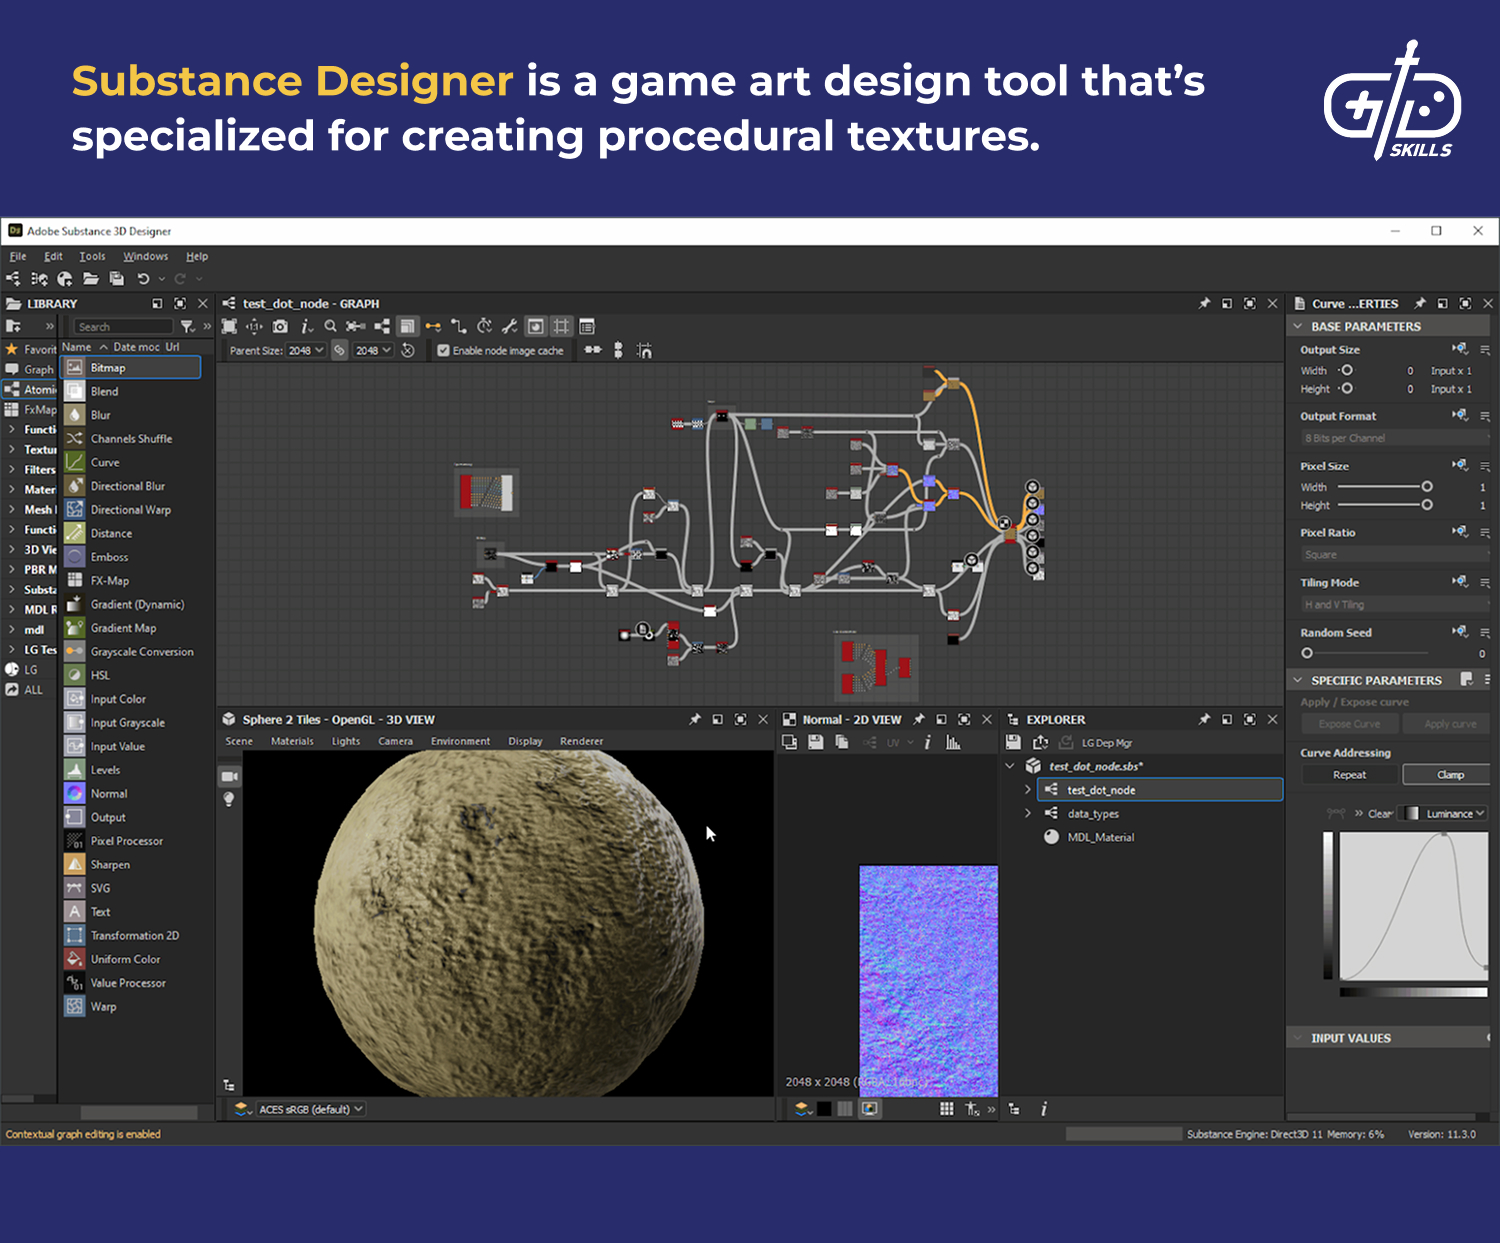This screenshot has width=1501, height=1243.
Task: Collapse the SPECIFIC PARAMETERS section
Action: pyautogui.click(x=1298, y=680)
